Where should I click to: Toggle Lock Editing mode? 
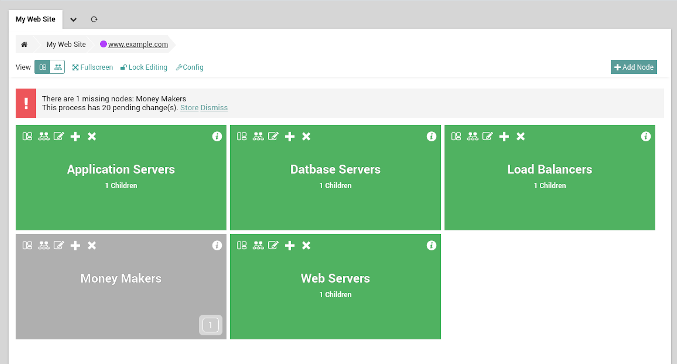coord(144,67)
